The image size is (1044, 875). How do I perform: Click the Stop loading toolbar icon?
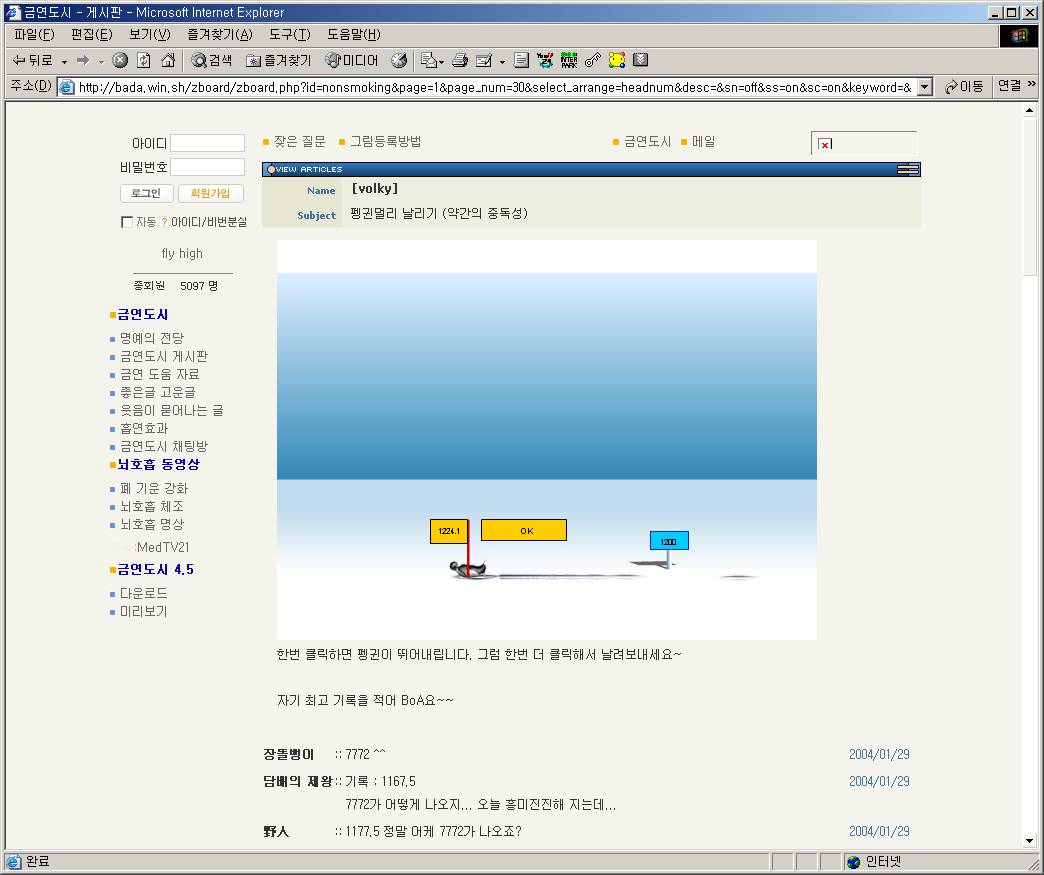tap(120, 60)
